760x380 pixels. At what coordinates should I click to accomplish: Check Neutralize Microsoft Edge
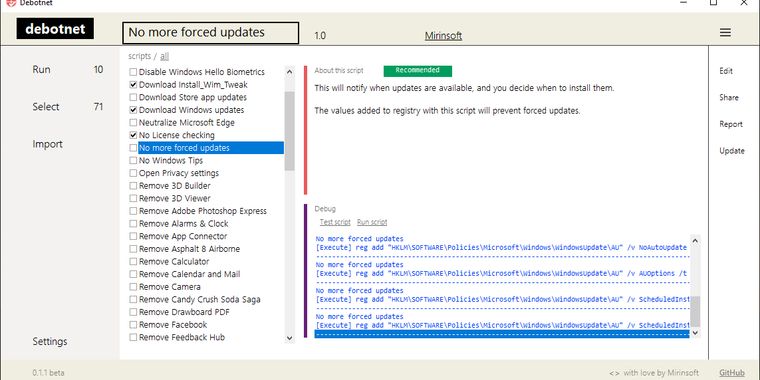click(133, 123)
